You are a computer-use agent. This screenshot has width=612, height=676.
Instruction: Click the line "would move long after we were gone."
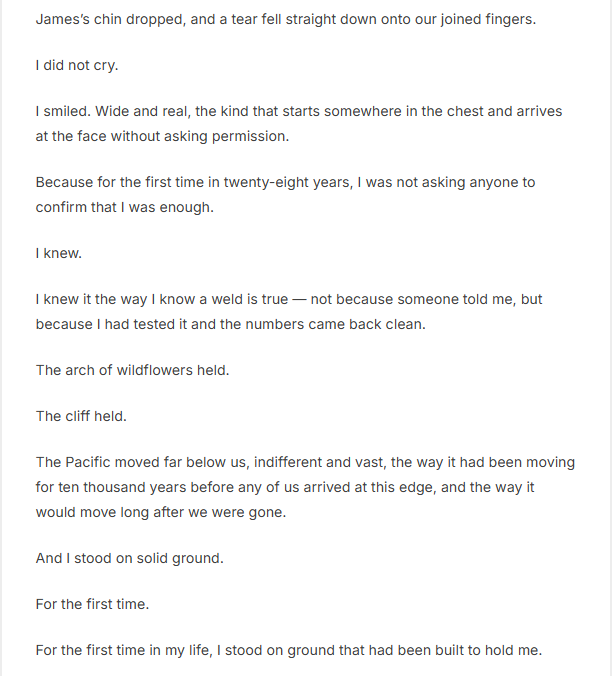(x=160, y=511)
